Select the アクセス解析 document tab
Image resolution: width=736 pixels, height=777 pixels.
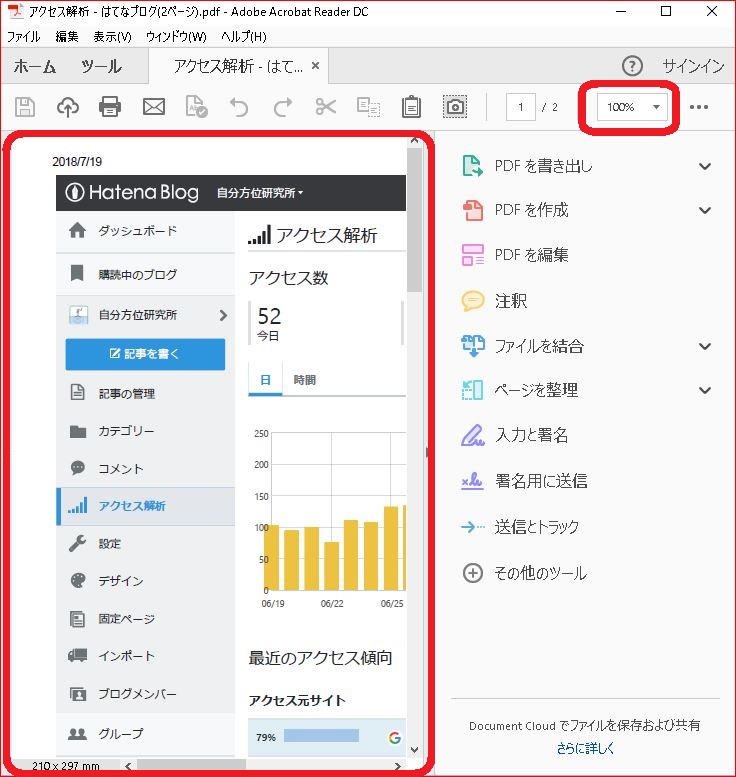[x=238, y=66]
